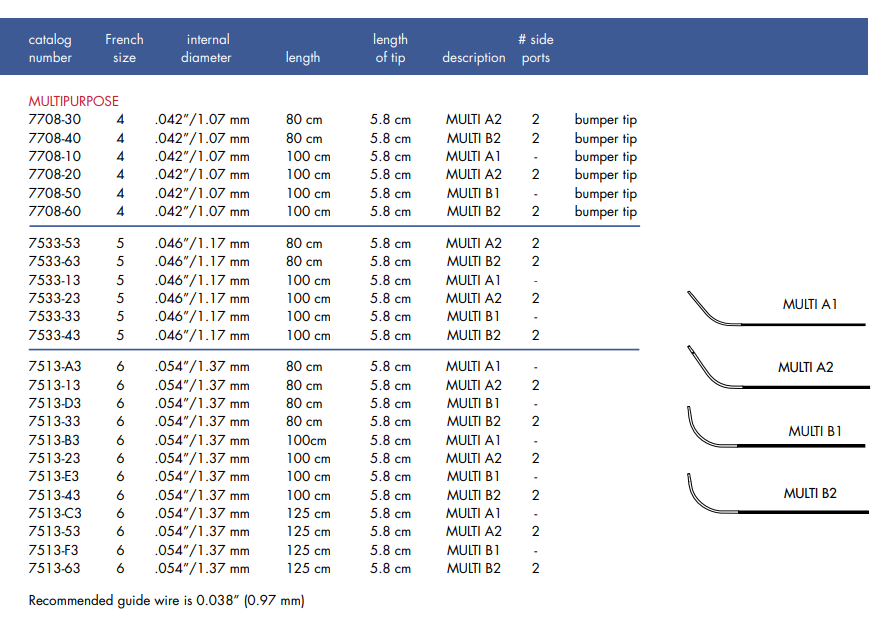
Task: Click the 'length of tip' column header
Action: pos(390,48)
